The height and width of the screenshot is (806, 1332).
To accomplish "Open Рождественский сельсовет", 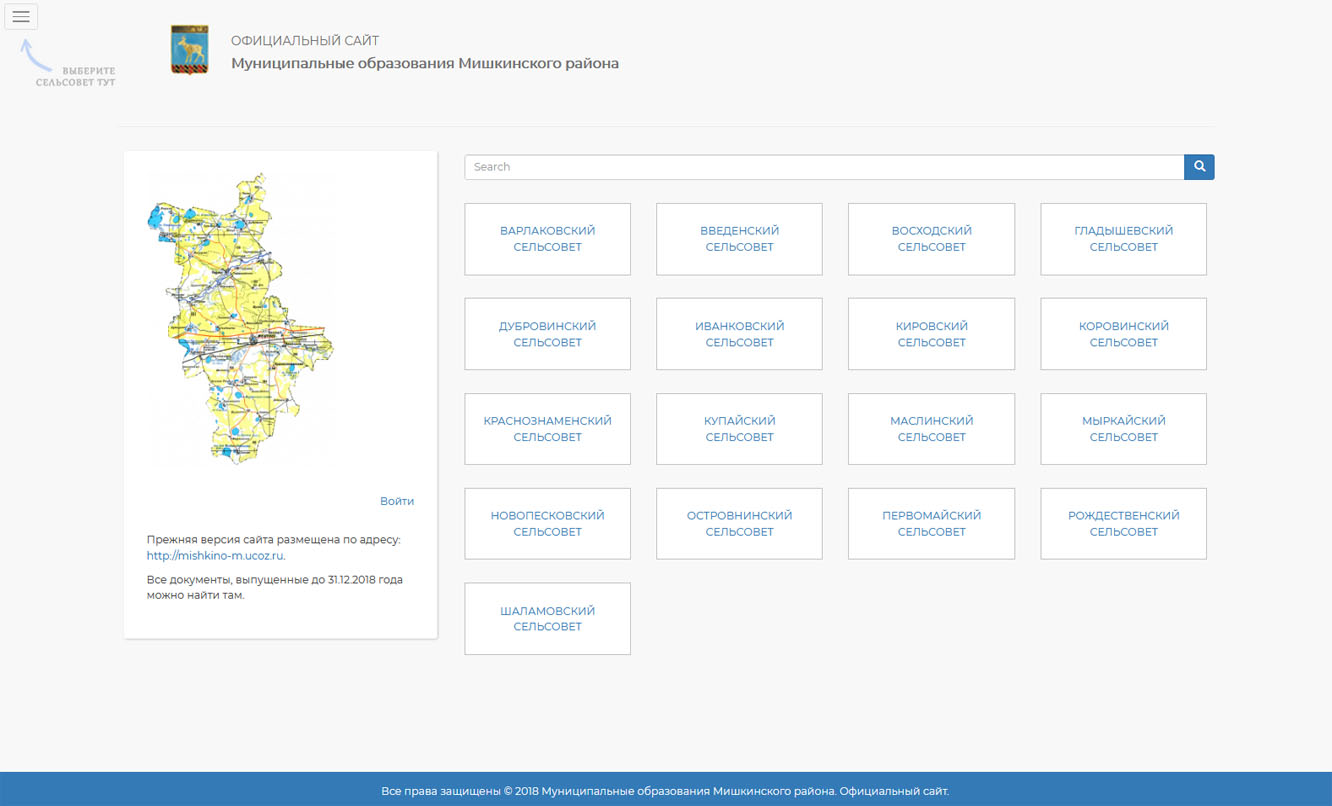I will tap(1124, 524).
